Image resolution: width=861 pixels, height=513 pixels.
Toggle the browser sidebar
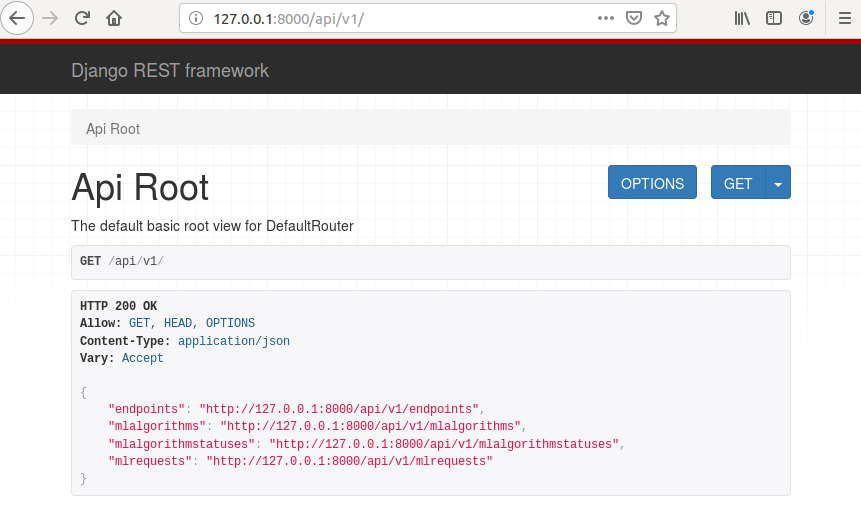pos(773,18)
